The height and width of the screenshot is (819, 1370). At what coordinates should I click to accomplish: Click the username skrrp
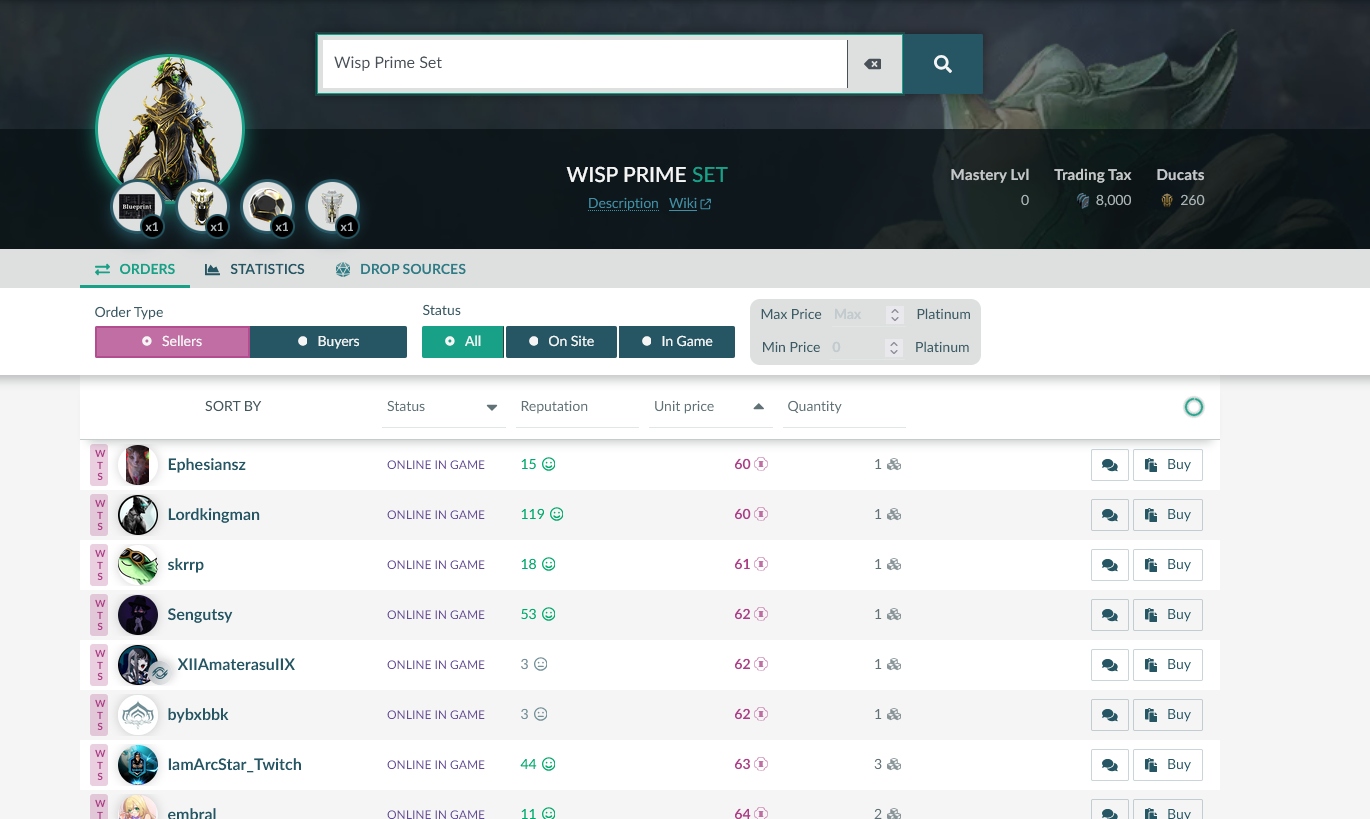pyautogui.click(x=186, y=565)
